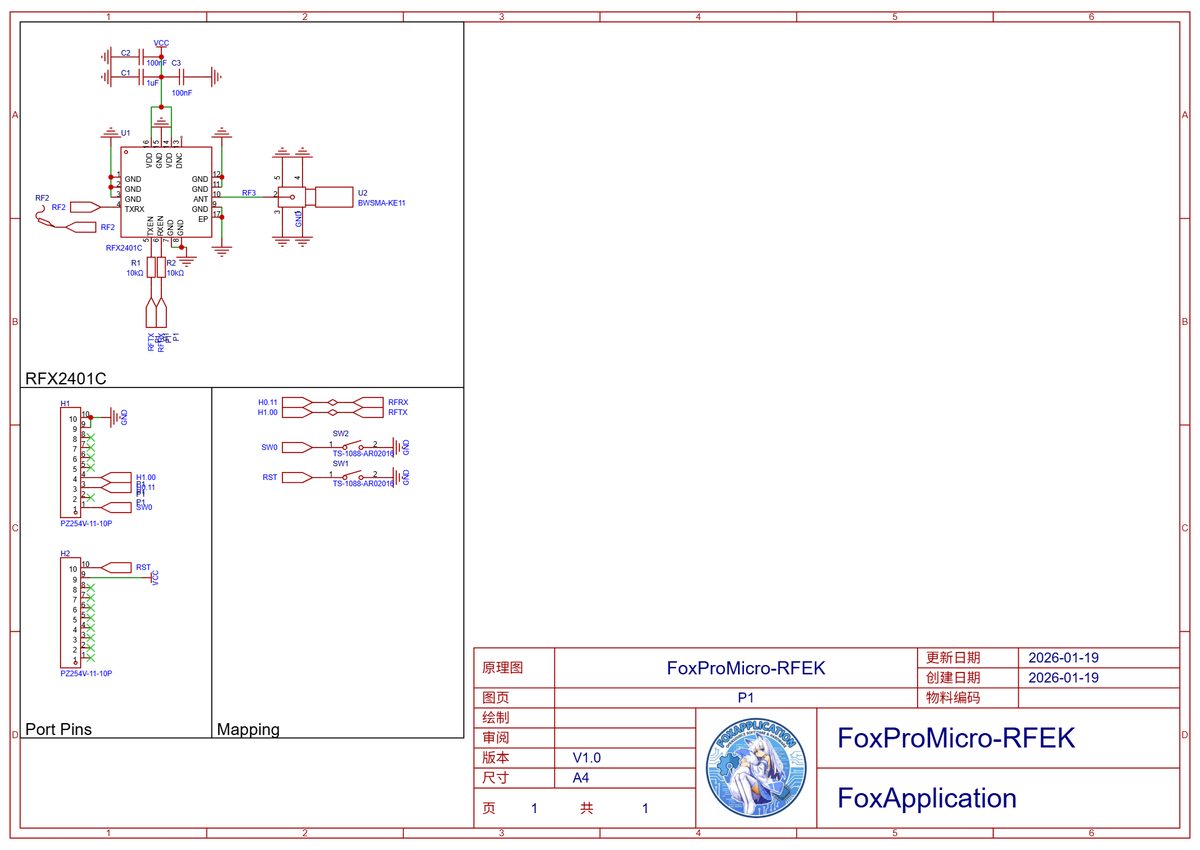Select the RFTX net port in Mapping
Viewport: 1200px width, 850px height.
368,412
